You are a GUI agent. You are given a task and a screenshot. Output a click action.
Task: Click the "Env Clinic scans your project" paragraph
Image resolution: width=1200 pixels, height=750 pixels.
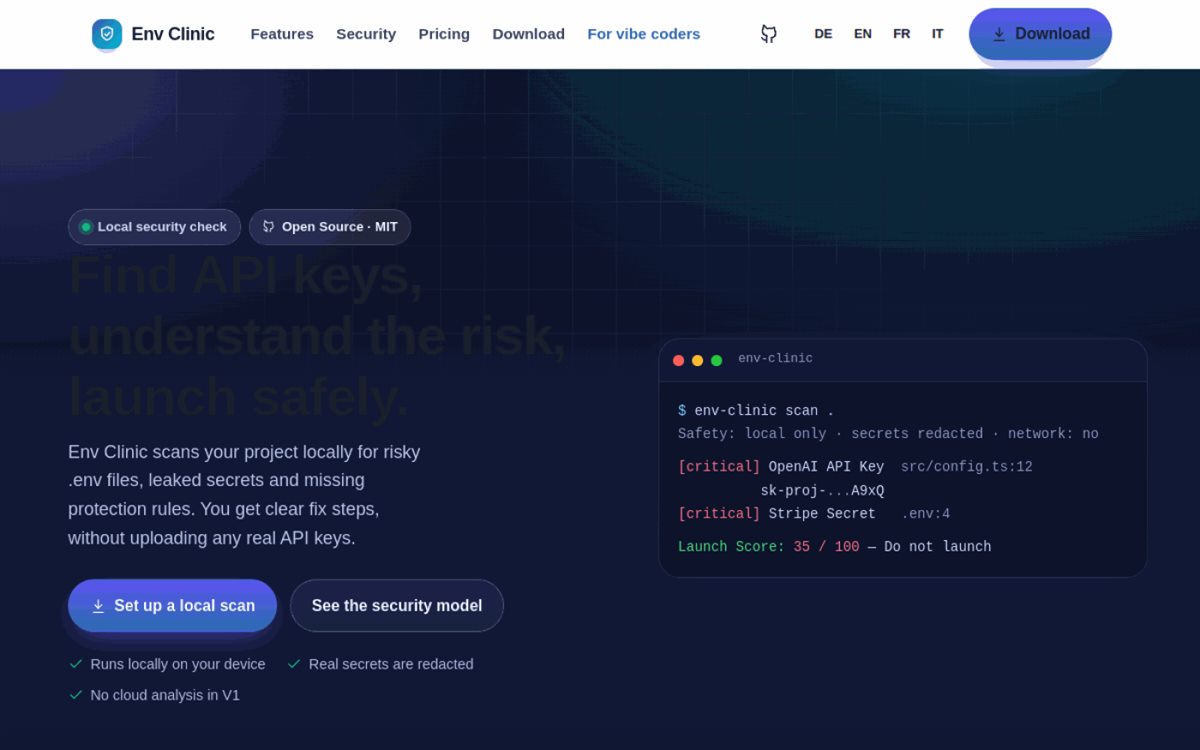click(244, 495)
